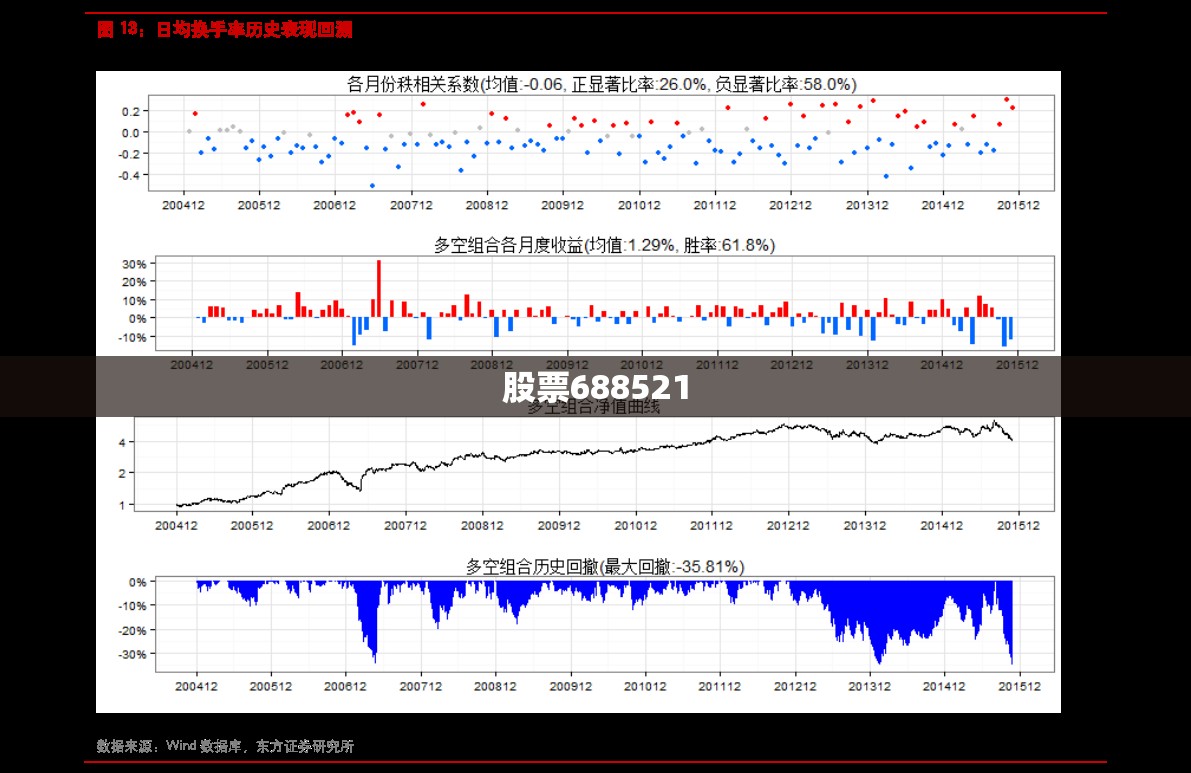Image resolution: width=1191 pixels, height=773 pixels.
Task: Click x-axis label '200612' under the net value curve
Action: [x=328, y=525]
